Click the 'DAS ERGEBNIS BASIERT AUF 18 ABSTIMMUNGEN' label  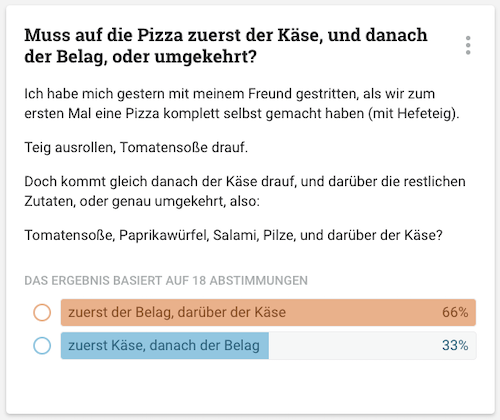point(166,281)
